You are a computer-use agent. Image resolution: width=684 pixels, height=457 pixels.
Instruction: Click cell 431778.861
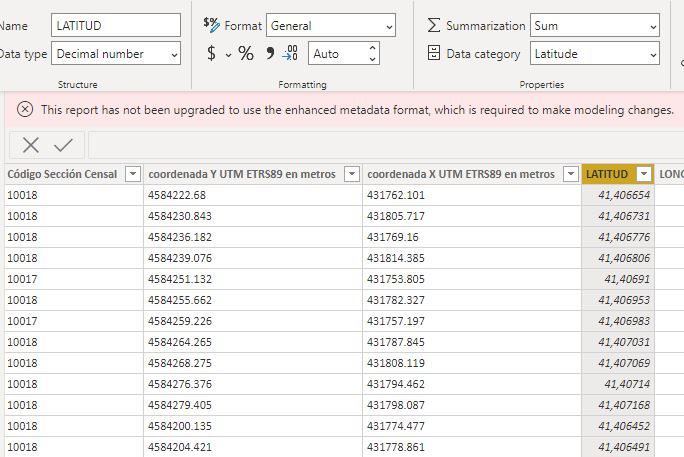point(472,447)
